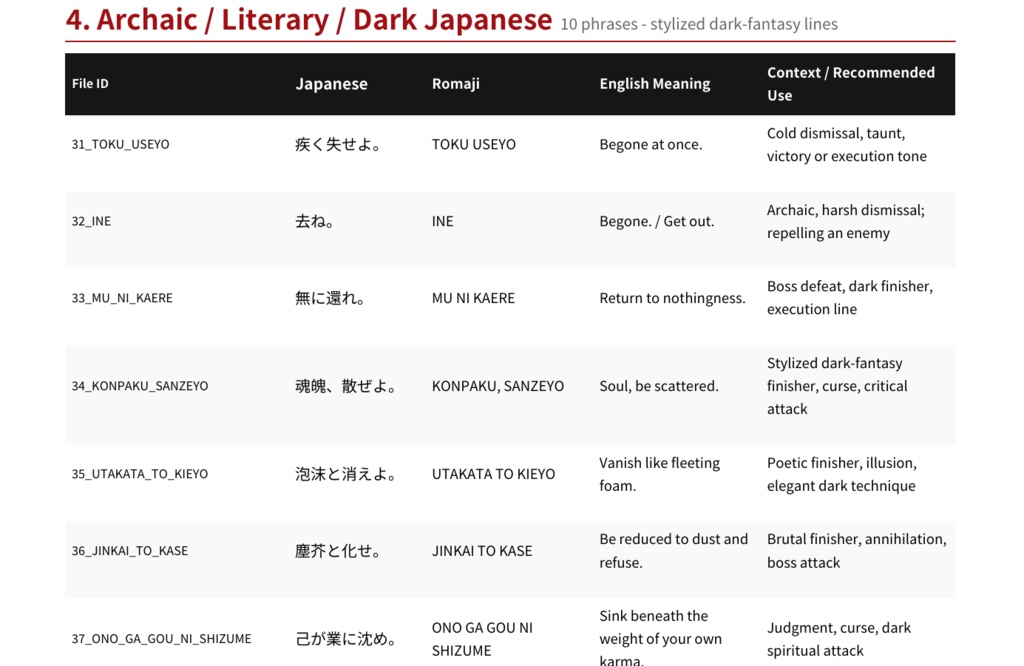Click the context "Judgment, curse, dark spiritual attack"
This screenshot has width=1024, height=666.
[839, 639]
